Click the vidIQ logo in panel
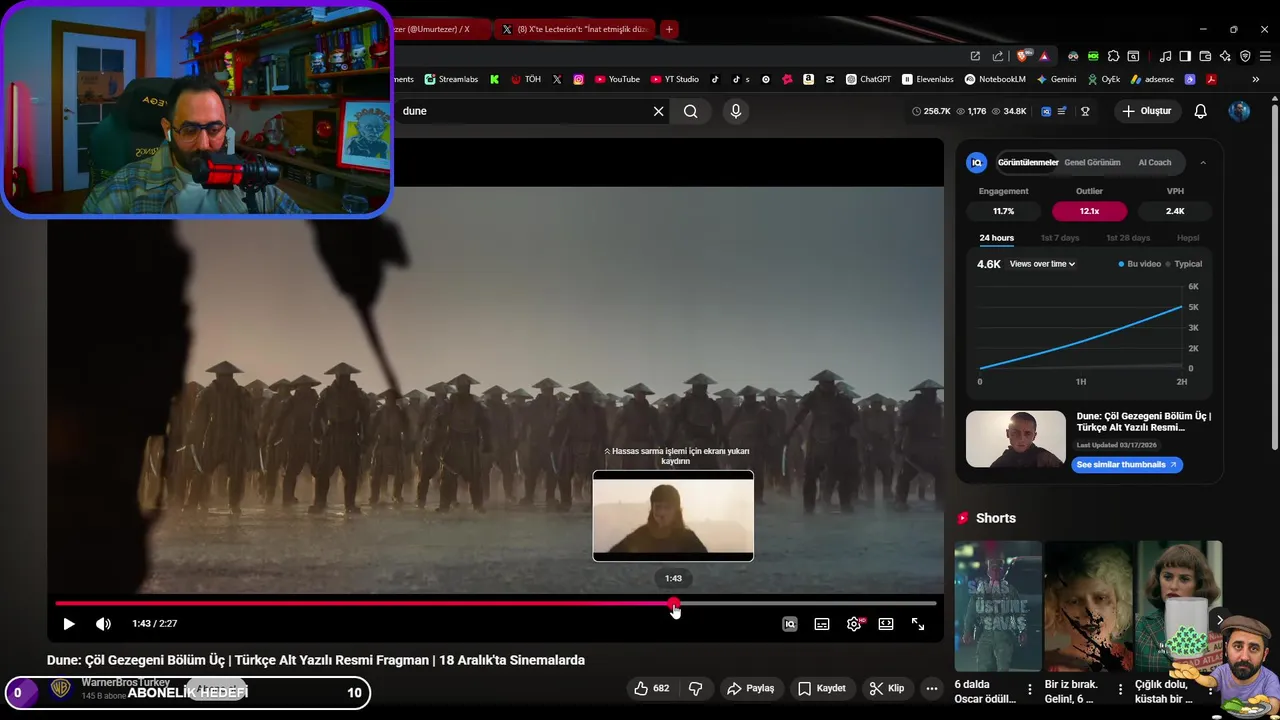 pyautogui.click(x=977, y=162)
